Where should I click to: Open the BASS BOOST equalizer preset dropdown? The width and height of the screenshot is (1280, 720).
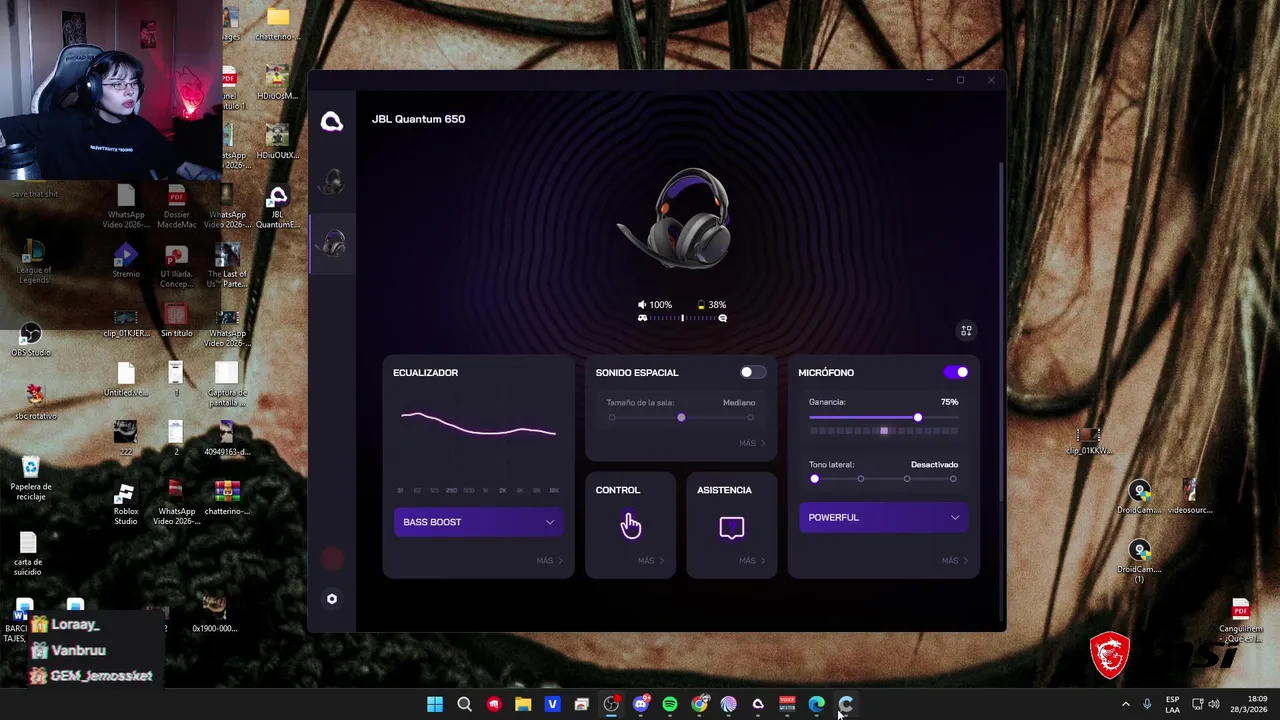point(478,522)
